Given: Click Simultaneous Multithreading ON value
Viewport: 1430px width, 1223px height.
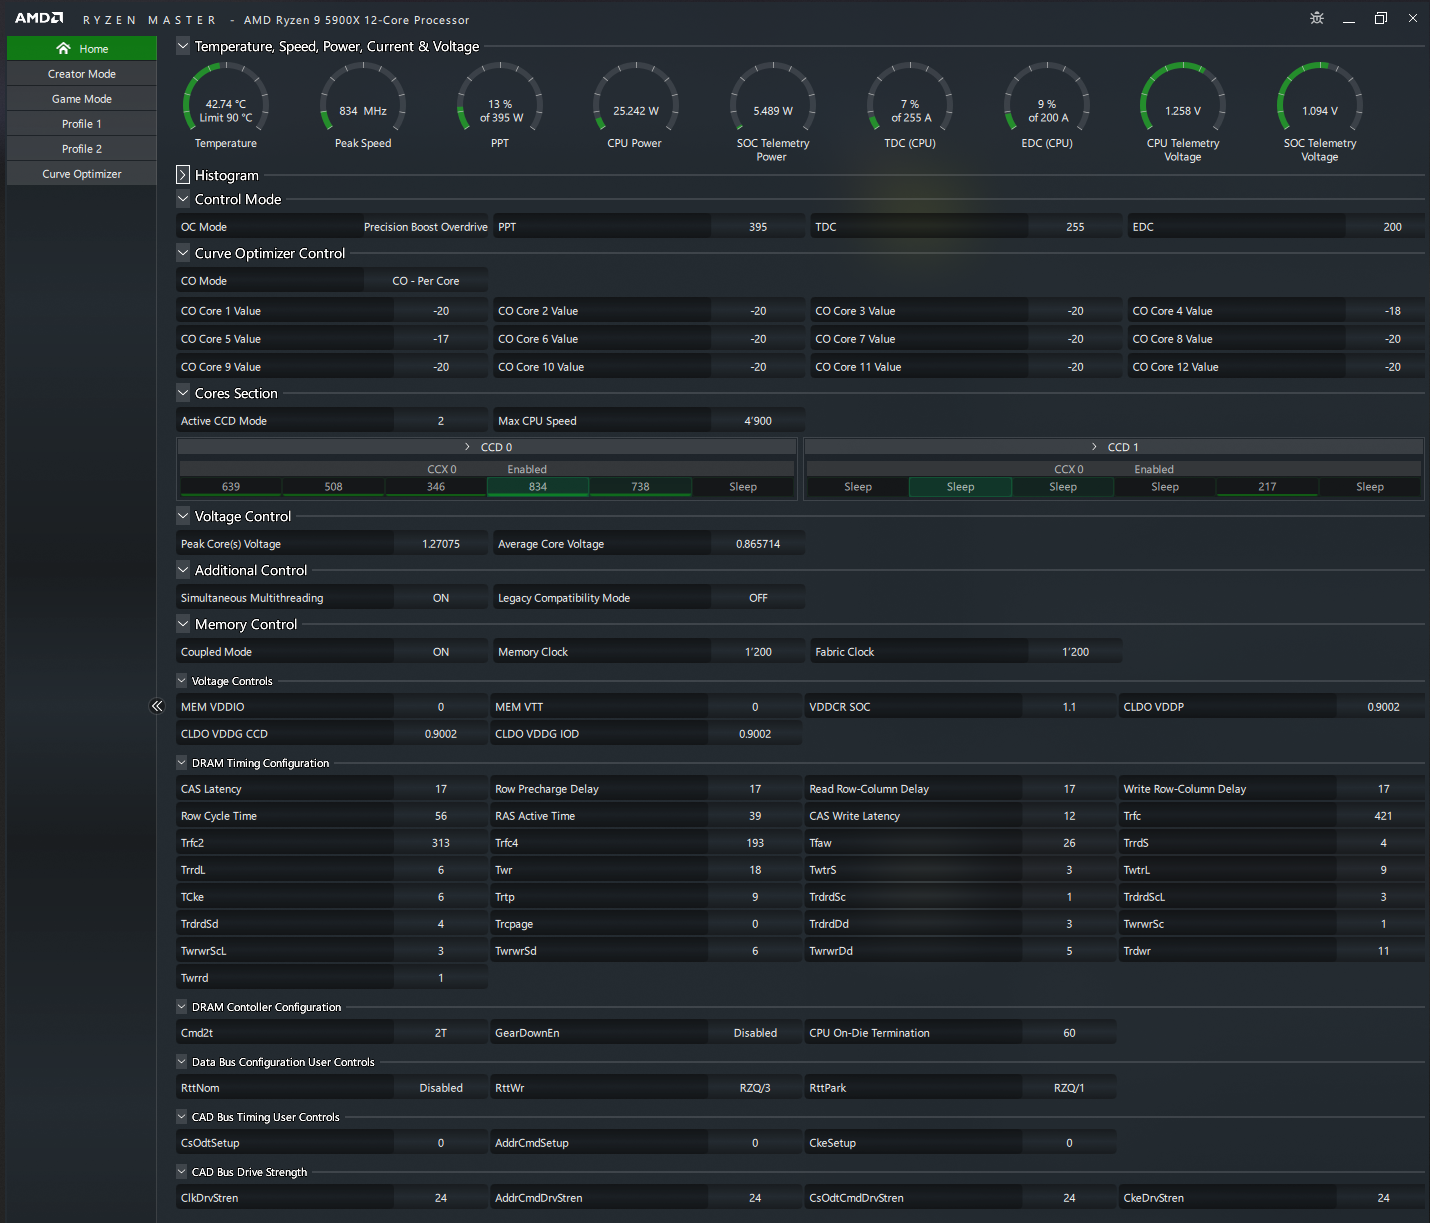Looking at the screenshot, I should pyautogui.click(x=441, y=598).
